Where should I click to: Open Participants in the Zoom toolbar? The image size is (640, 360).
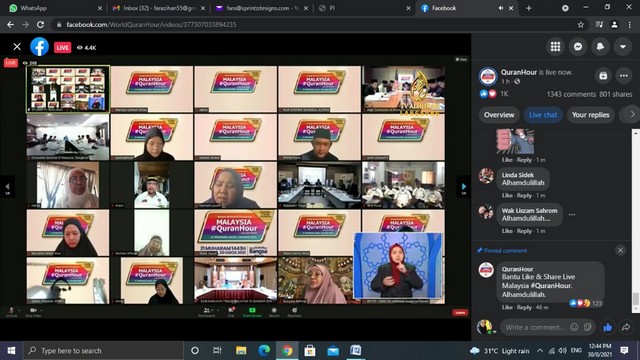point(207,312)
